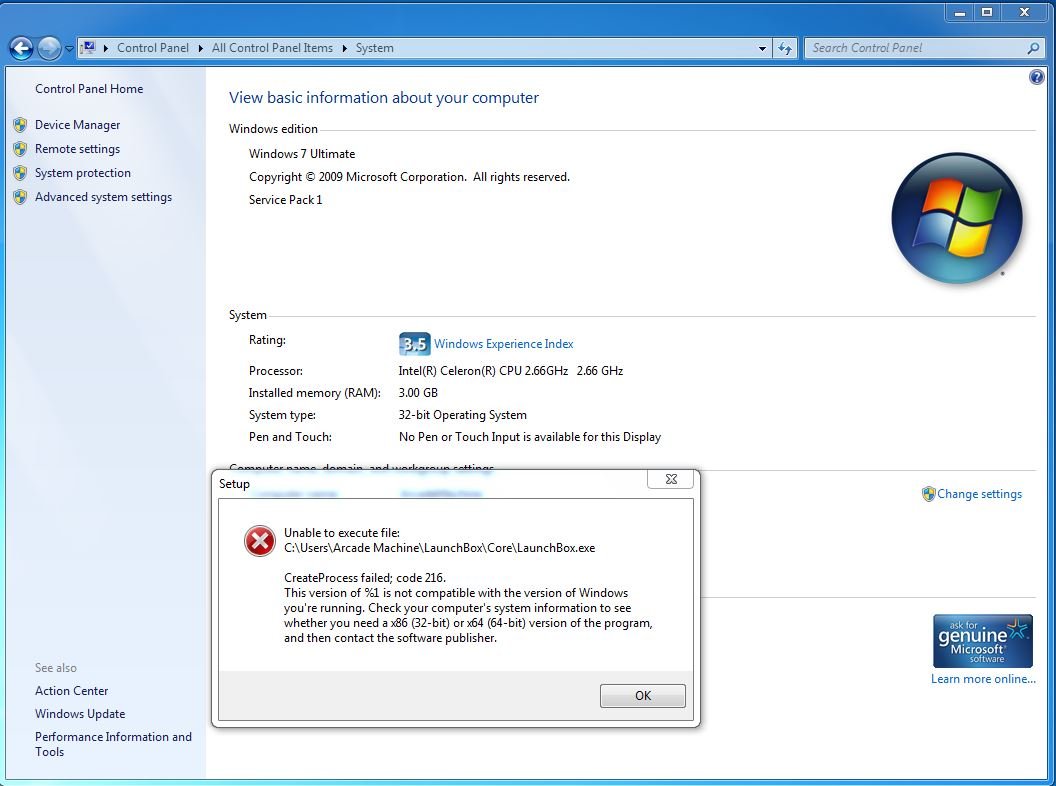The width and height of the screenshot is (1056, 786).
Task: Open Windows Update under See also
Action: point(80,714)
